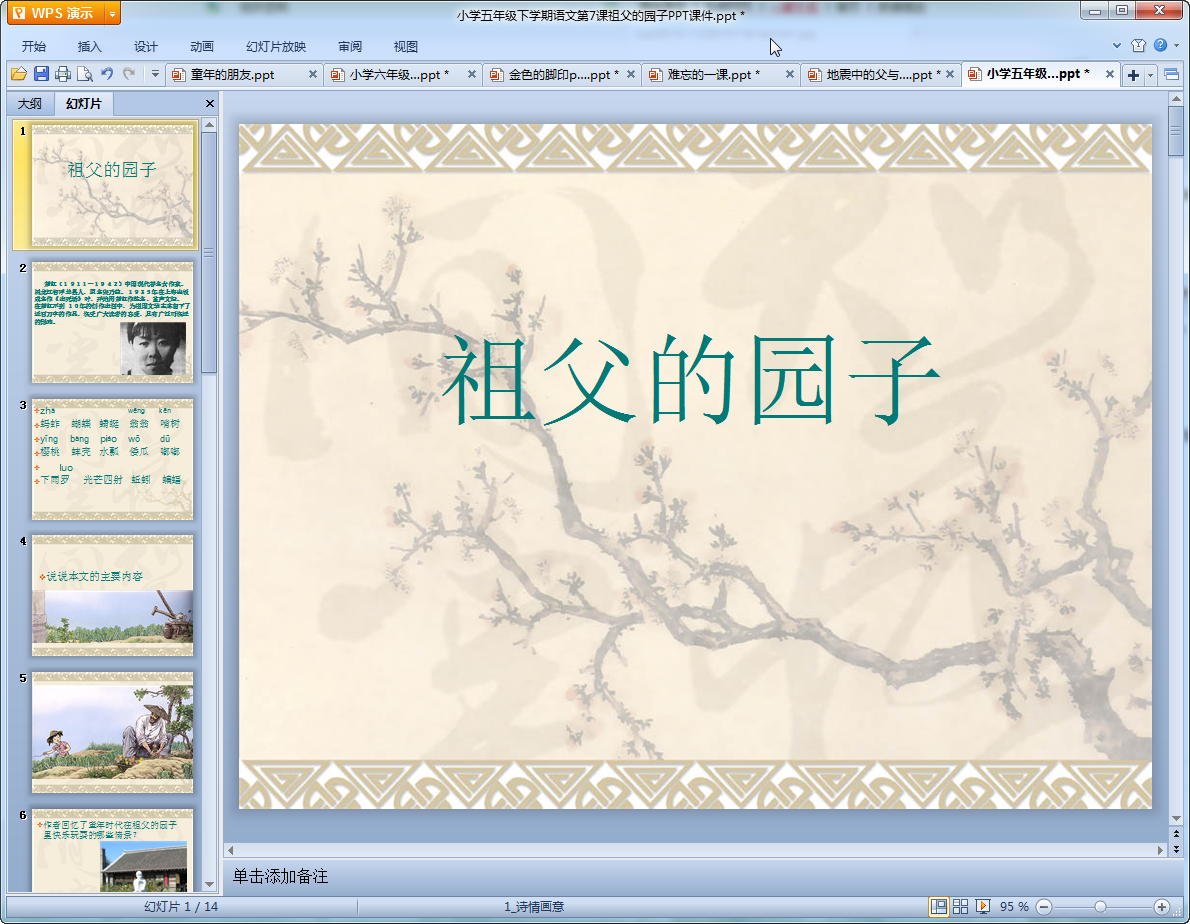Open the 插入 menu tab
The width and height of the screenshot is (1190, 924).
point(90,46)
